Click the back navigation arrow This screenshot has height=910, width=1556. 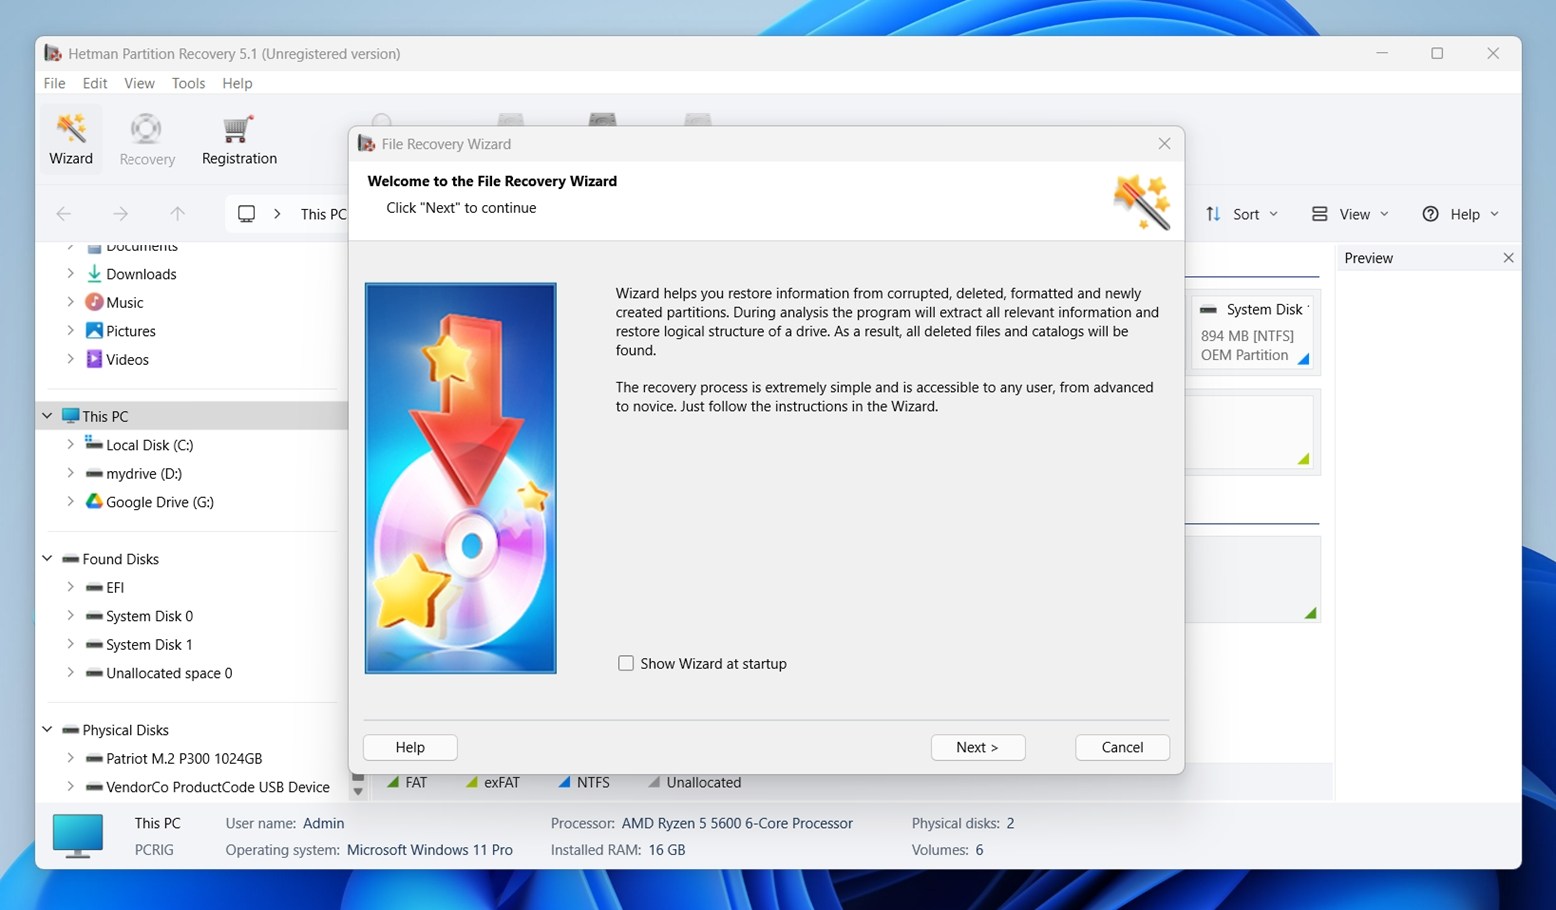tap(63, 213)
